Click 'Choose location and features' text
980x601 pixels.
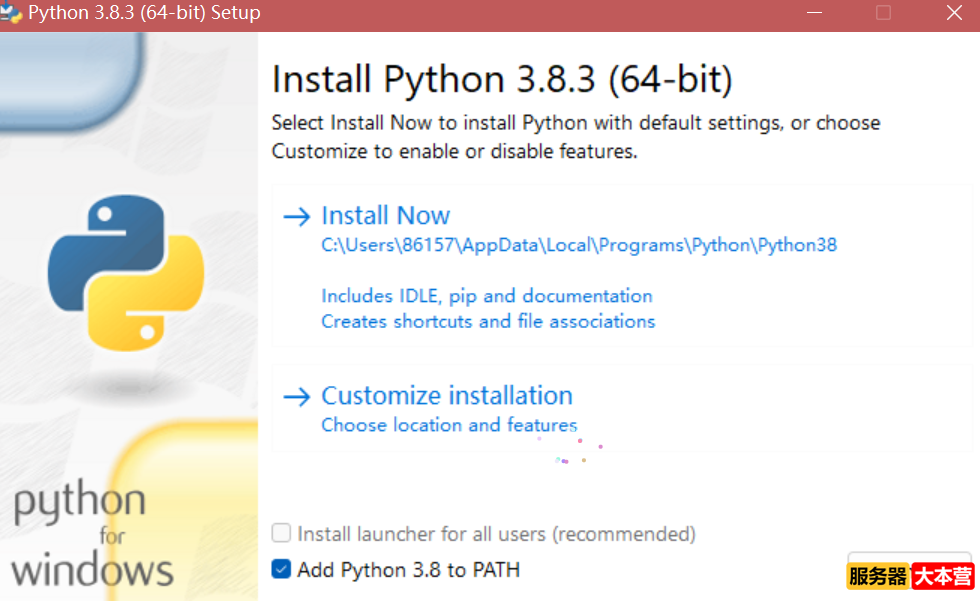(449, 425)
